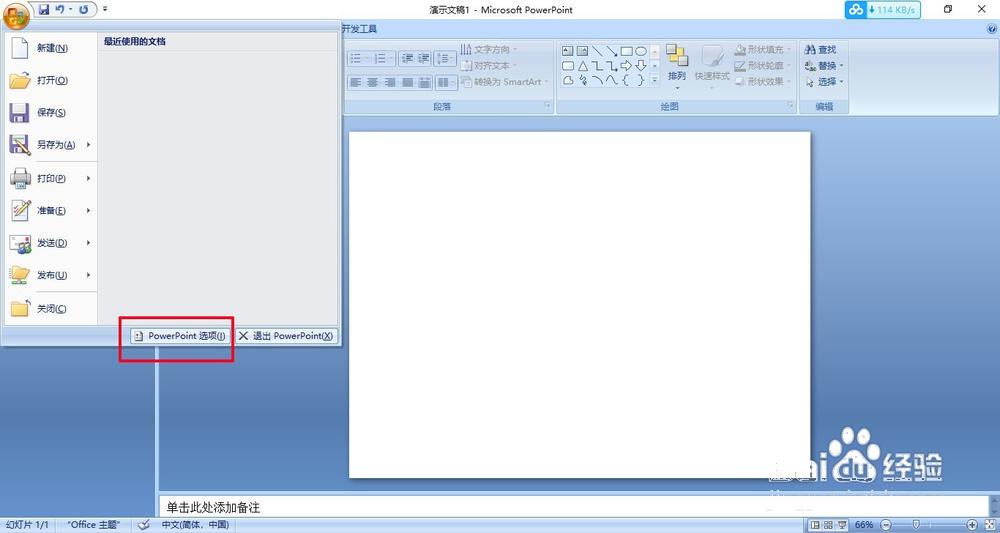Viewport: 1000px width, 533px height.
Task: Expand the 打印 submenu arrow
Action: coord(89,179)
